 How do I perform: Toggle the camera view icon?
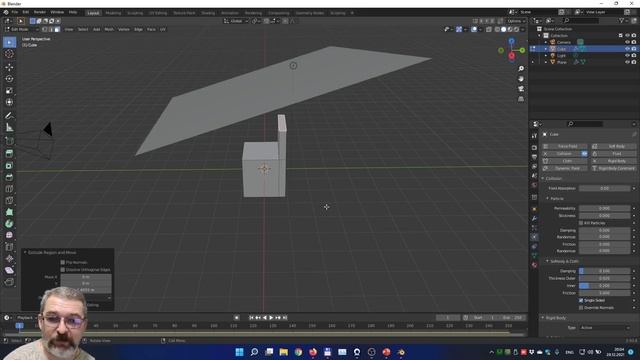[x=521, y=89]
